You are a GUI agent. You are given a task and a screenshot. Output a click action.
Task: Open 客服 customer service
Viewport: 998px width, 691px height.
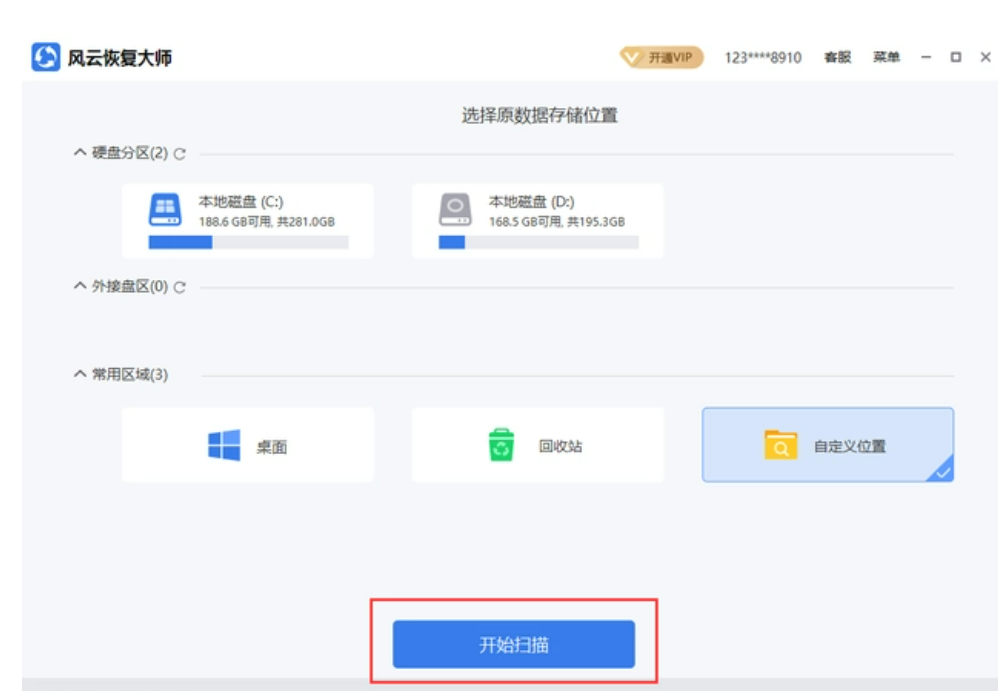tap(837, 58)
